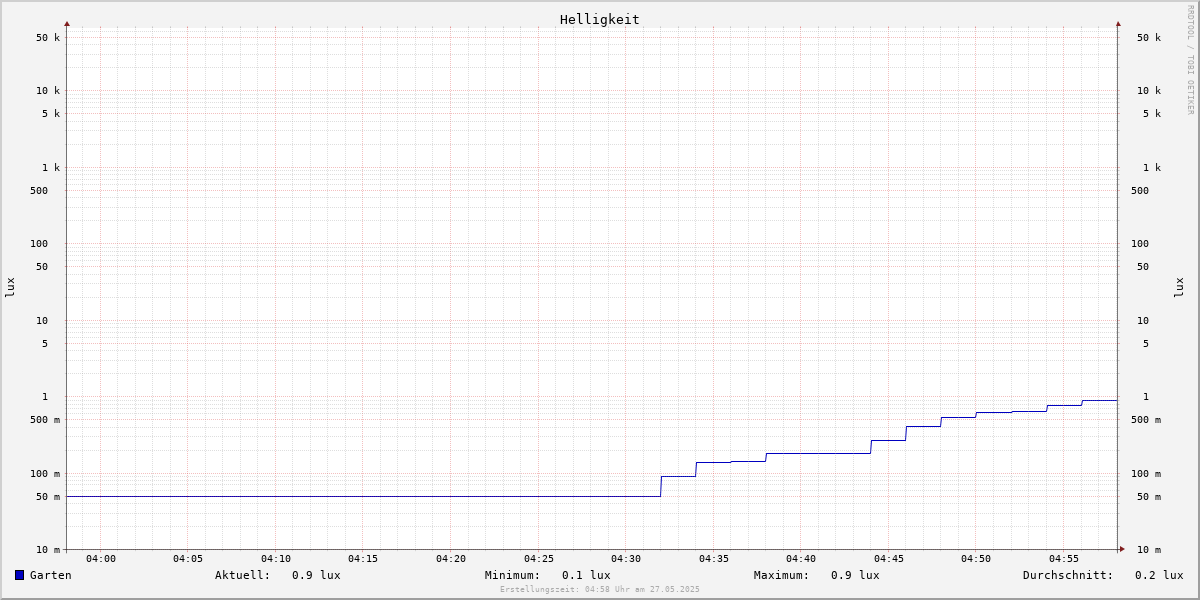Click the red arrow atop right axis

pos(1118,23)
